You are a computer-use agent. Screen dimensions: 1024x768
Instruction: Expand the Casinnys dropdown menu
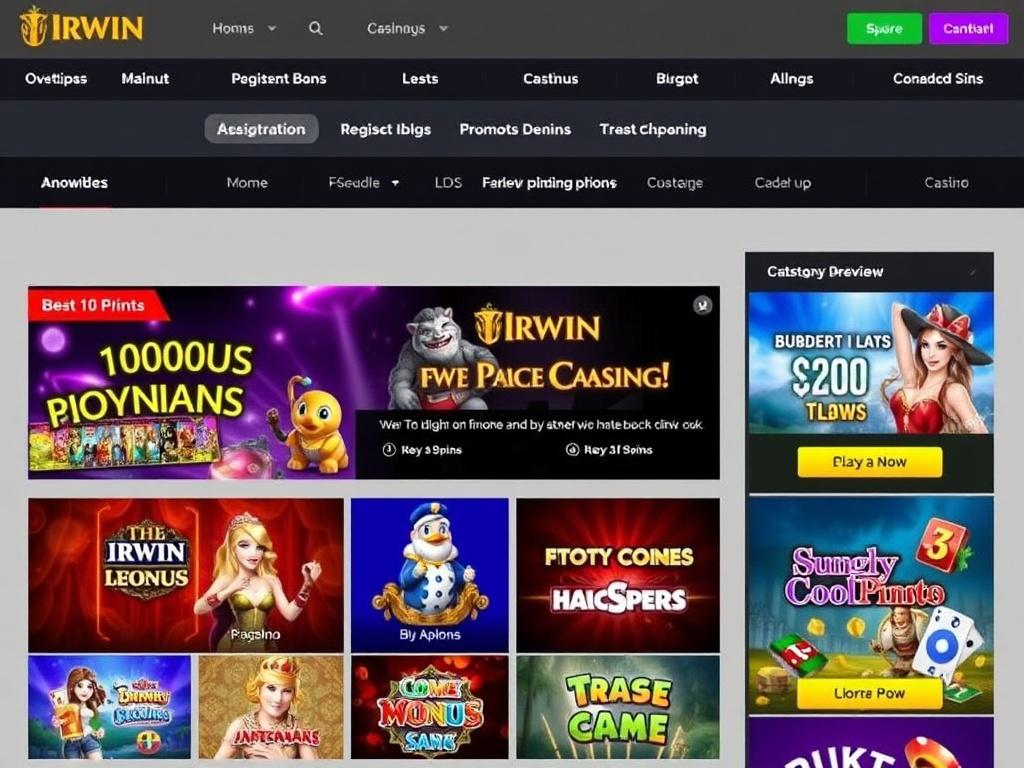click(407, 28)
